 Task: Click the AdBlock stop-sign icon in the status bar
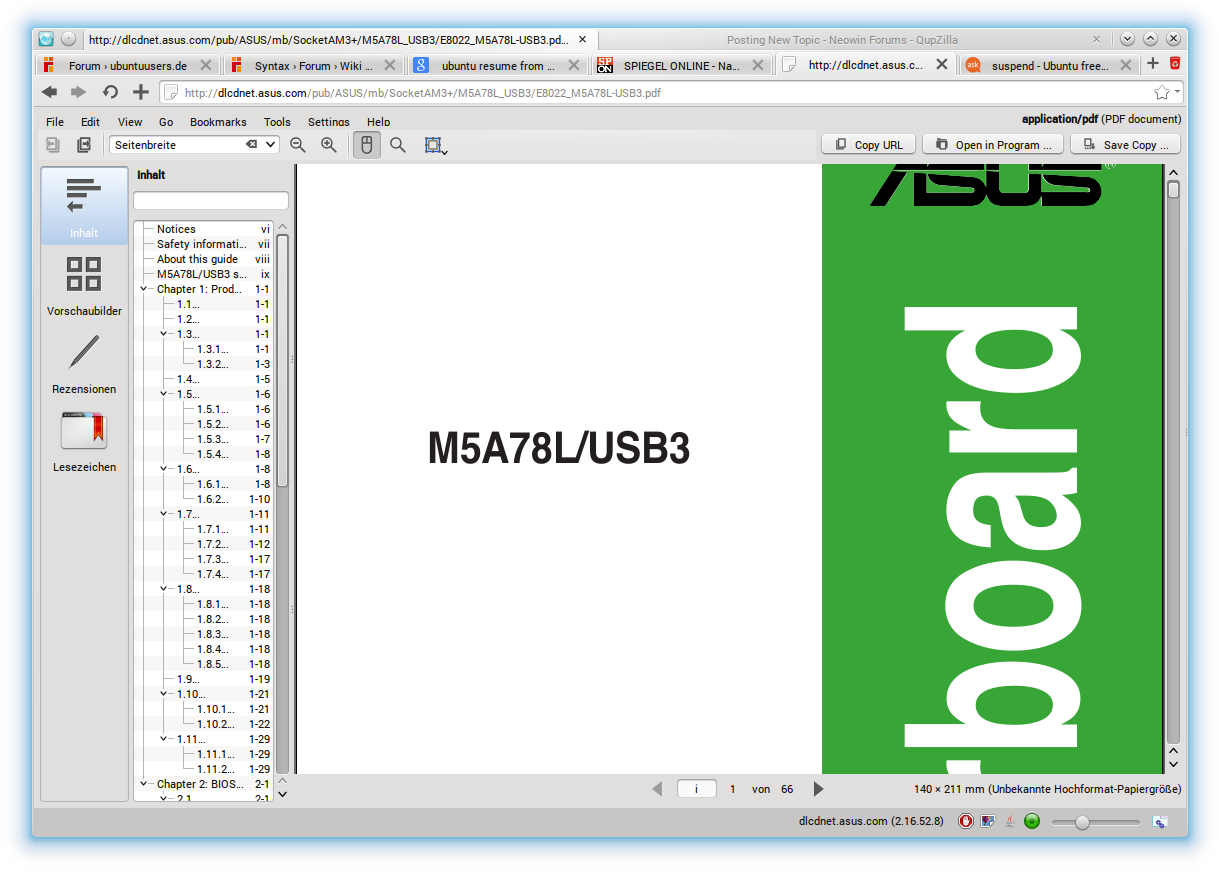(x=966, y=821)
